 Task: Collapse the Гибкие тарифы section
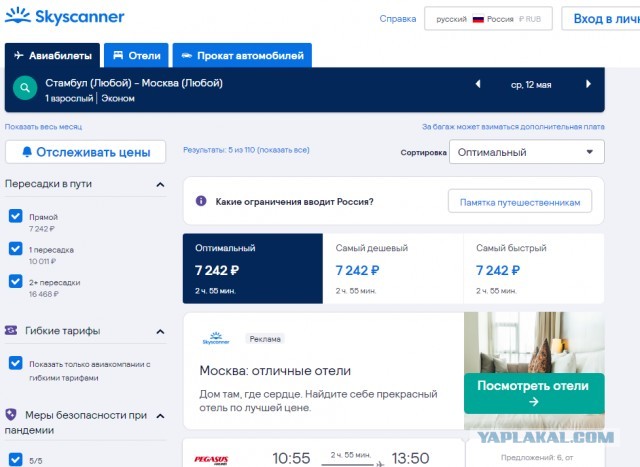click(x=160, y=331)
